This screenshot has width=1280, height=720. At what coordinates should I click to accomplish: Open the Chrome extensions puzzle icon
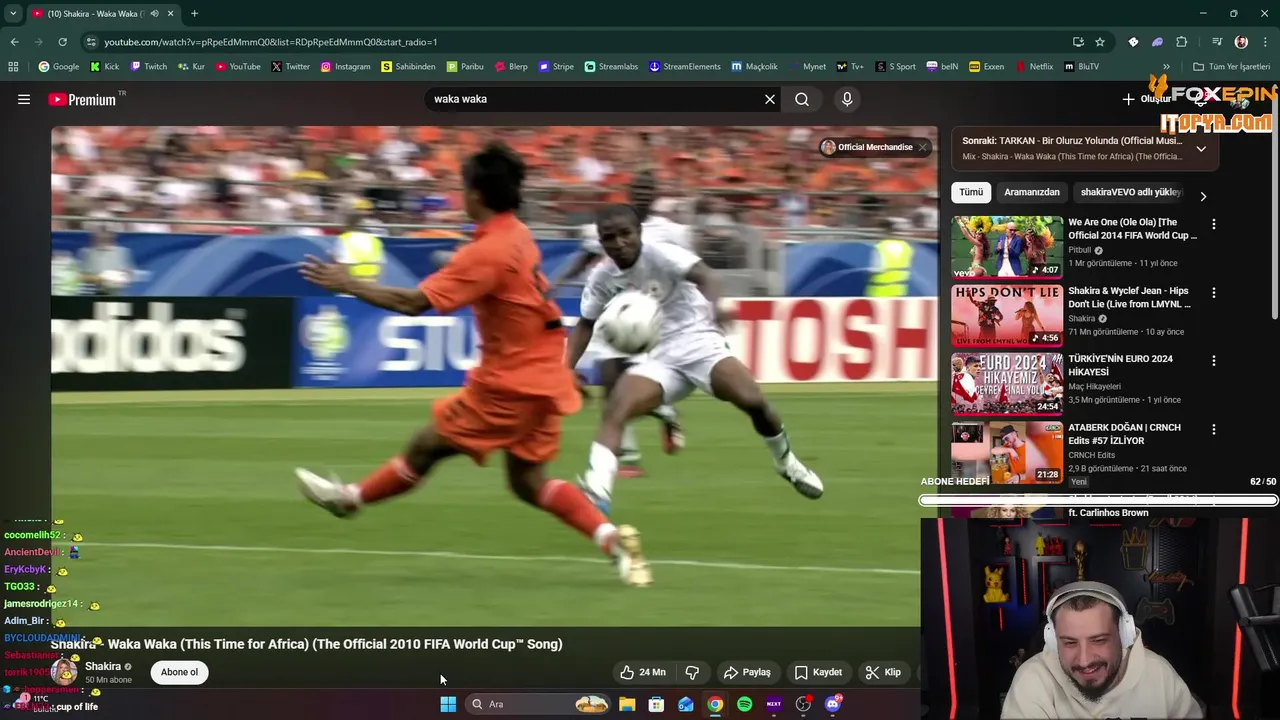click(1182, 42)
